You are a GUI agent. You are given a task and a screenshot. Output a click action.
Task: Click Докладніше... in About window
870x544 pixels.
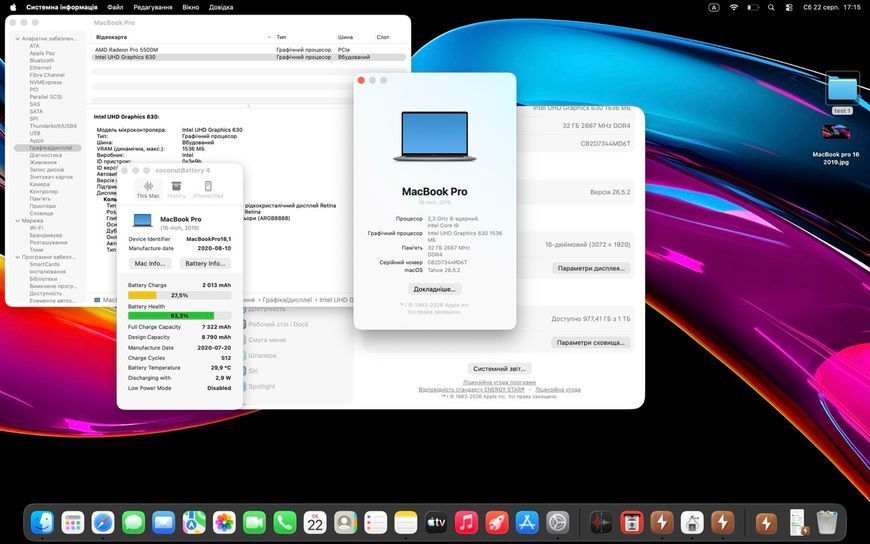point(434,289)
